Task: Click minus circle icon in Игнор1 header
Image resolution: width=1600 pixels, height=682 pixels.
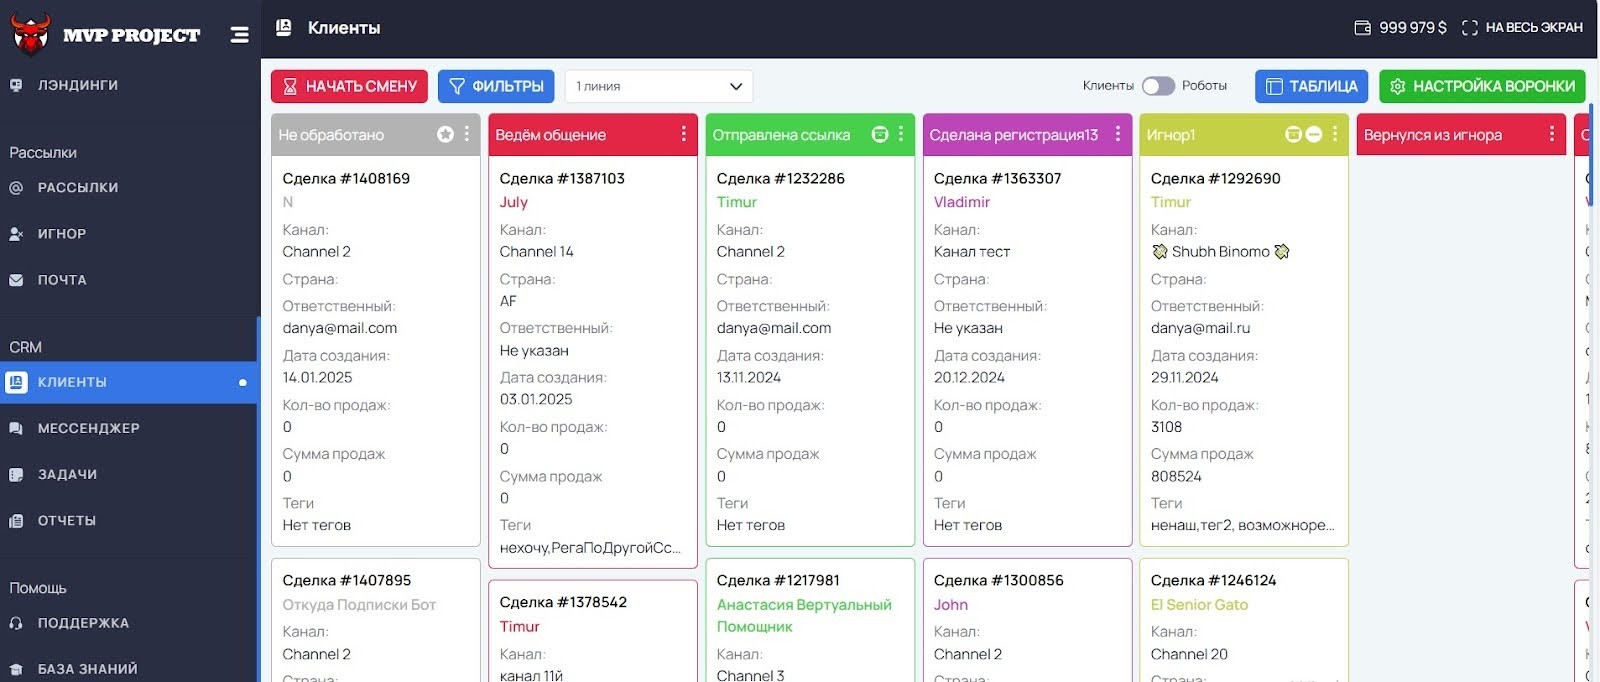Action: pyautogui.click(x=1314, y=134)
